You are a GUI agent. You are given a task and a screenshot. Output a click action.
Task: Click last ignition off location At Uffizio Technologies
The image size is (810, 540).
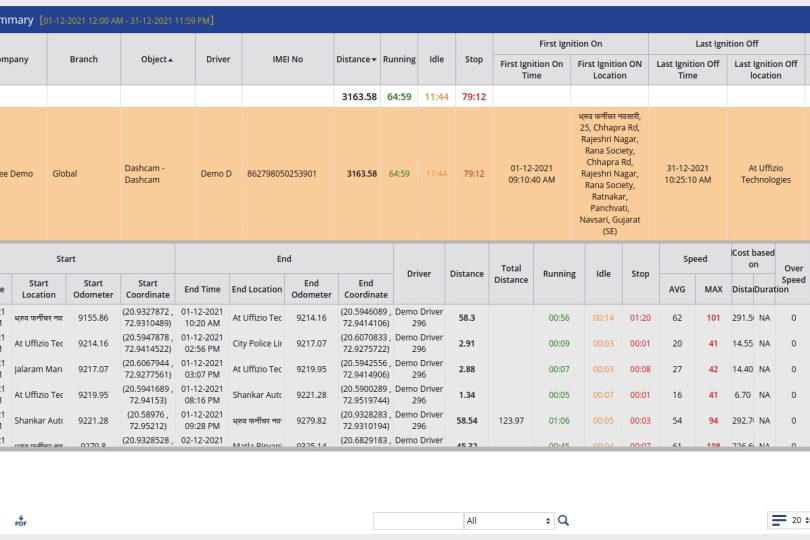[x=765, y=174]
